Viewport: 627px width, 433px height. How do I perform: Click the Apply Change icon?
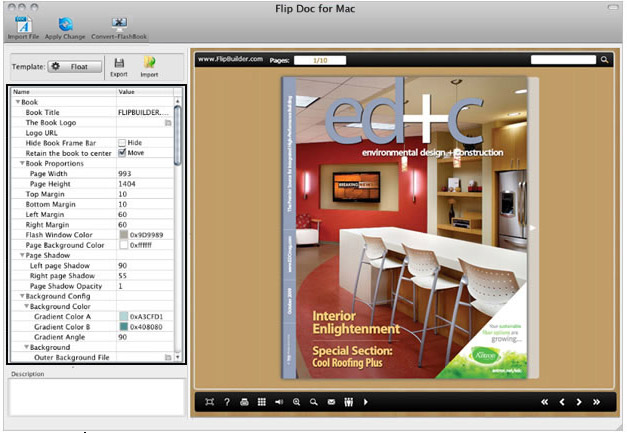65,28
